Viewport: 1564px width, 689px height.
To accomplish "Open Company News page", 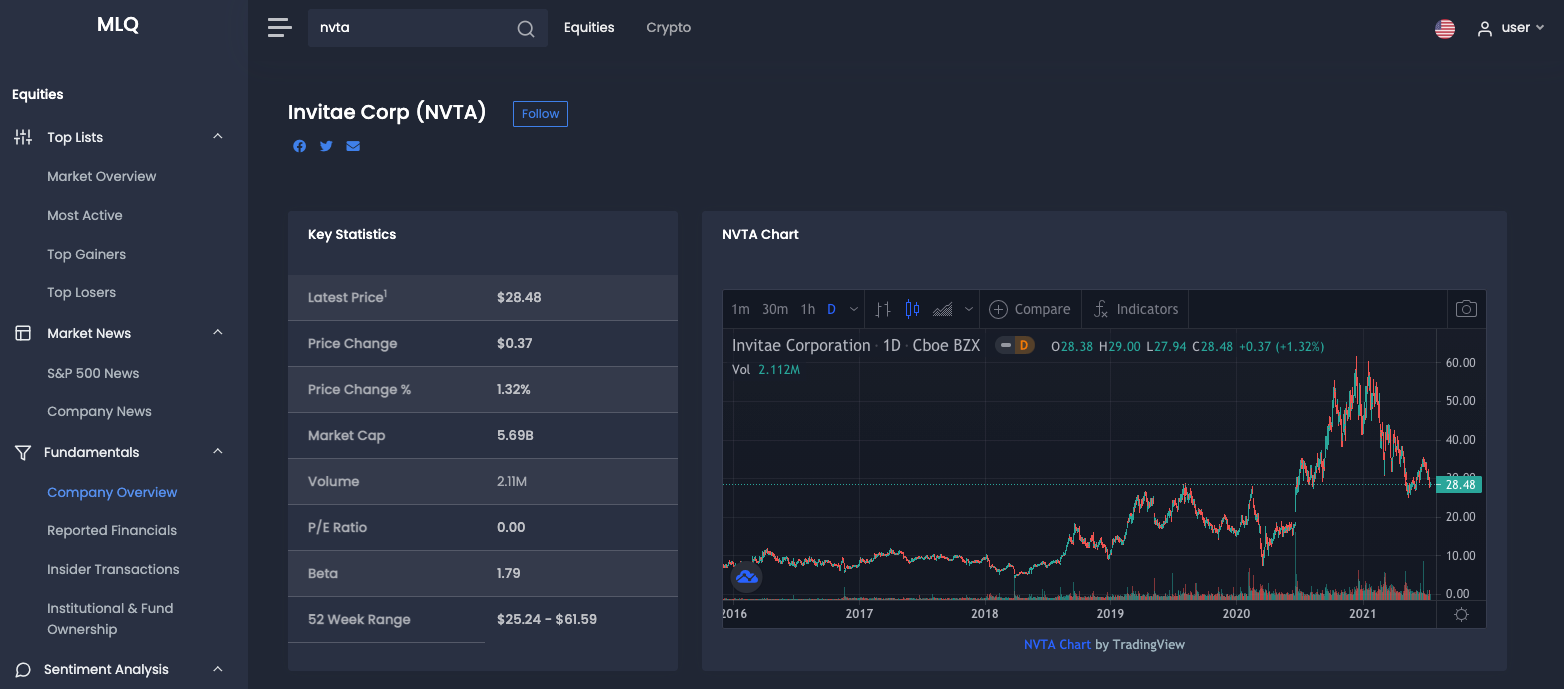I will point(100,411).
